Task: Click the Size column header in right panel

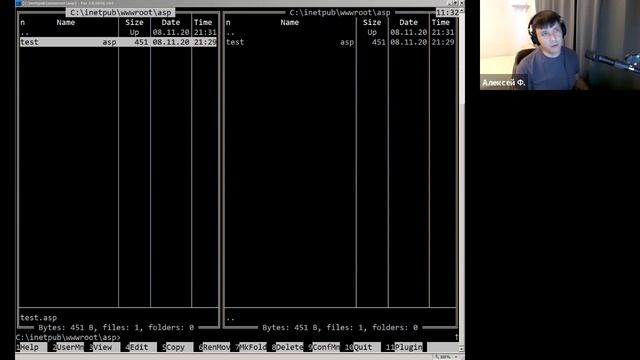Action: click(372, 22)
